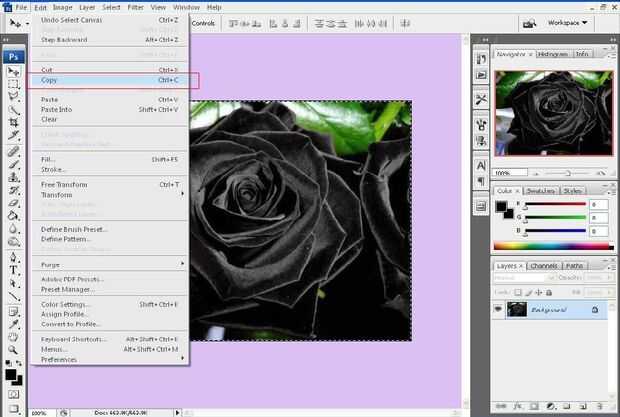The width and height of the screenshot is (620, 417).
Task: Toggle lock transparent pixels in Layers
Action: [x=518, y=292]
